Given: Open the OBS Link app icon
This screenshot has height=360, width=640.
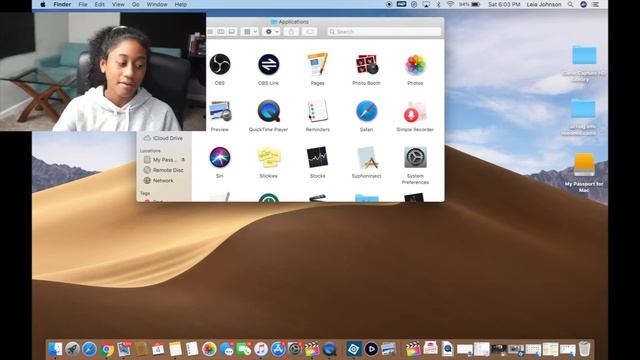Looking at the screenshot, I should pyautogui.click(x=269, y=64).
